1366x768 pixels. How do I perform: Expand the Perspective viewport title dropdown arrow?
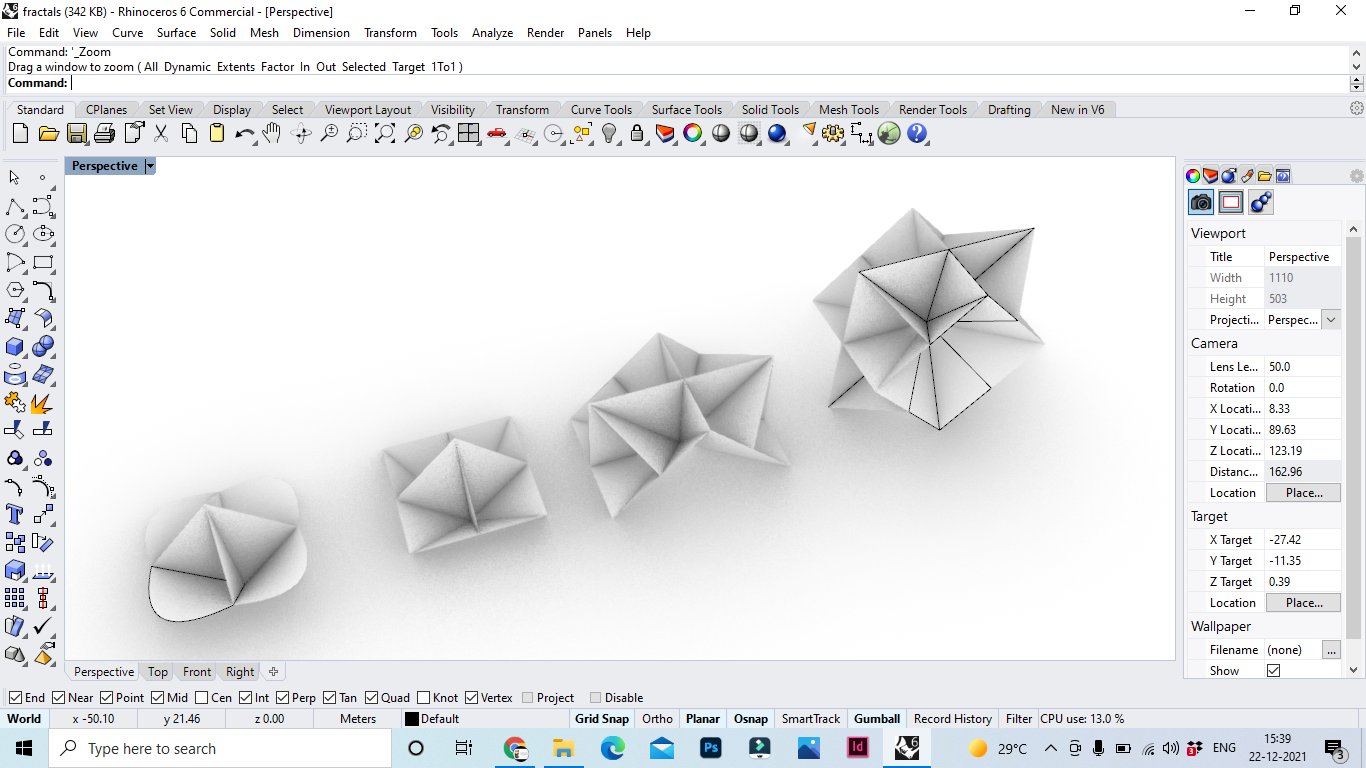coord(150,166)
